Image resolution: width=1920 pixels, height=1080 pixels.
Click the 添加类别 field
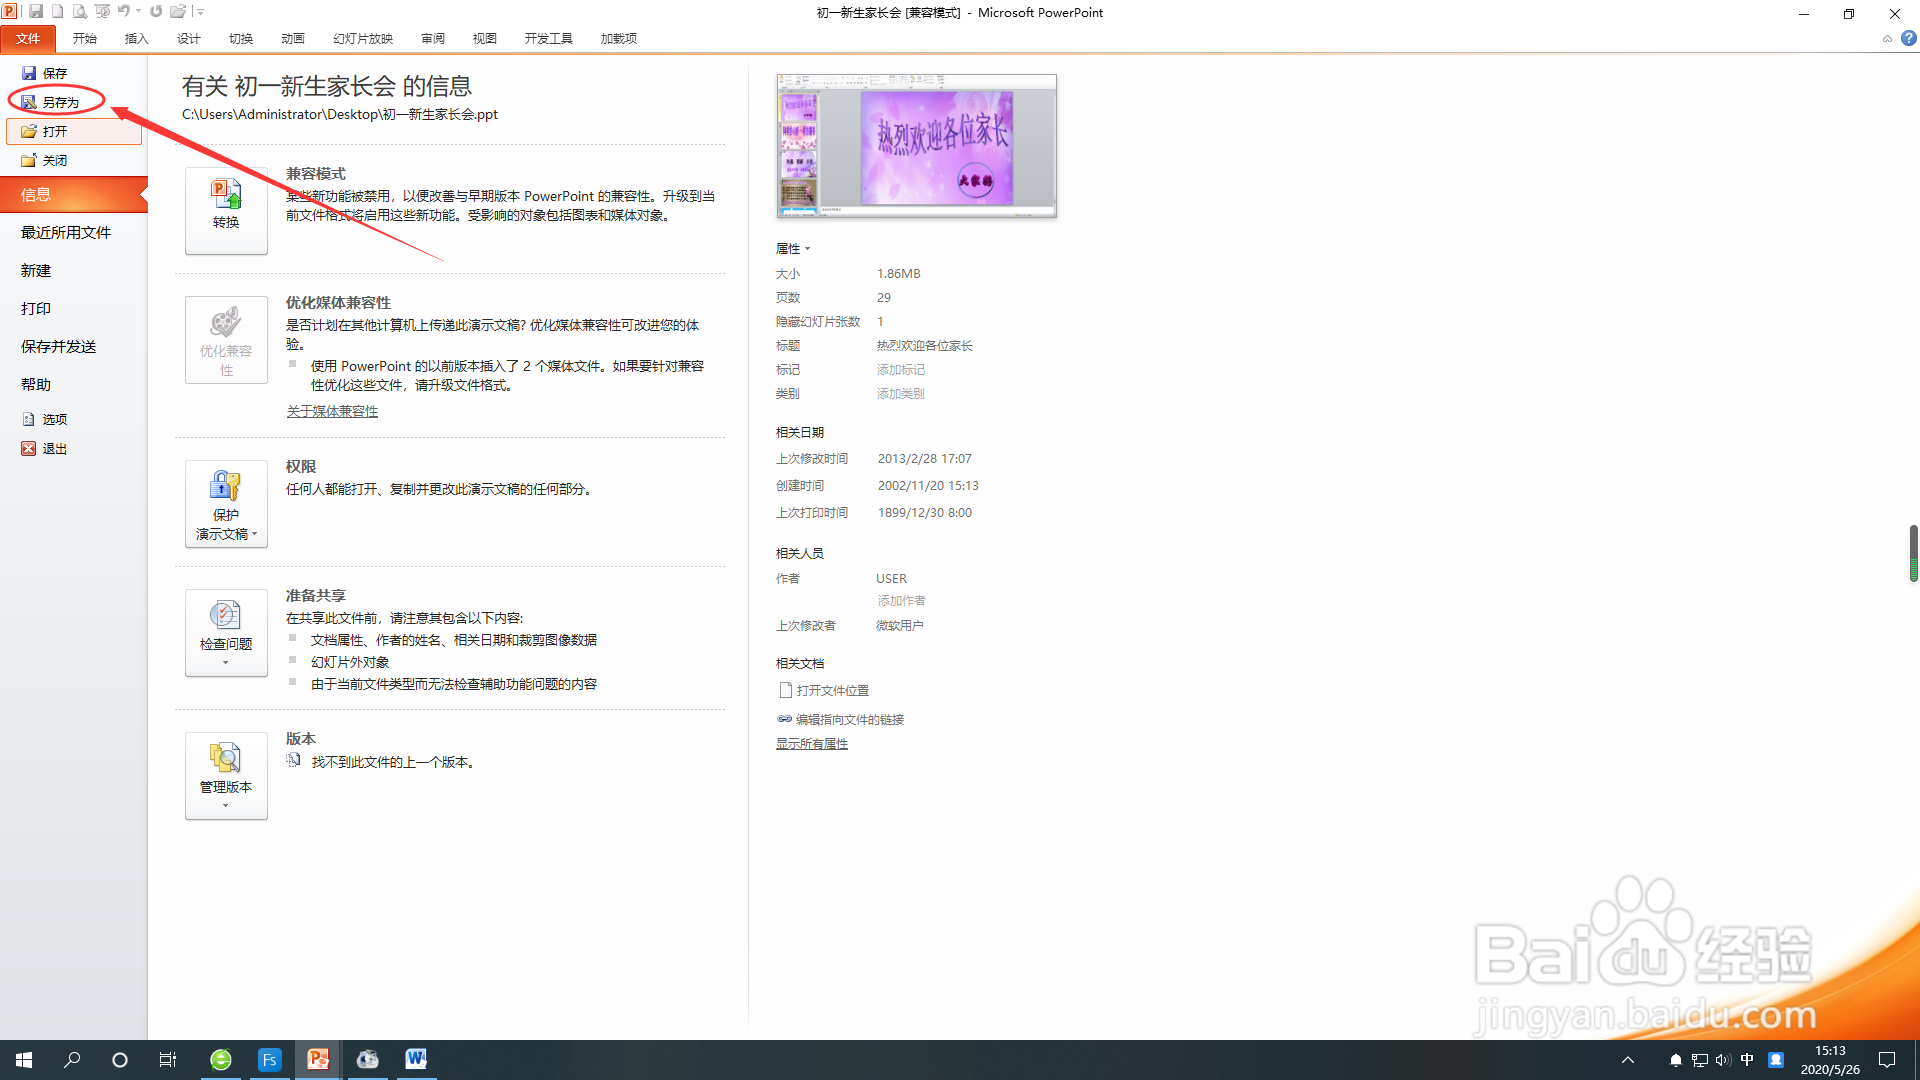[x=901, y=393]
